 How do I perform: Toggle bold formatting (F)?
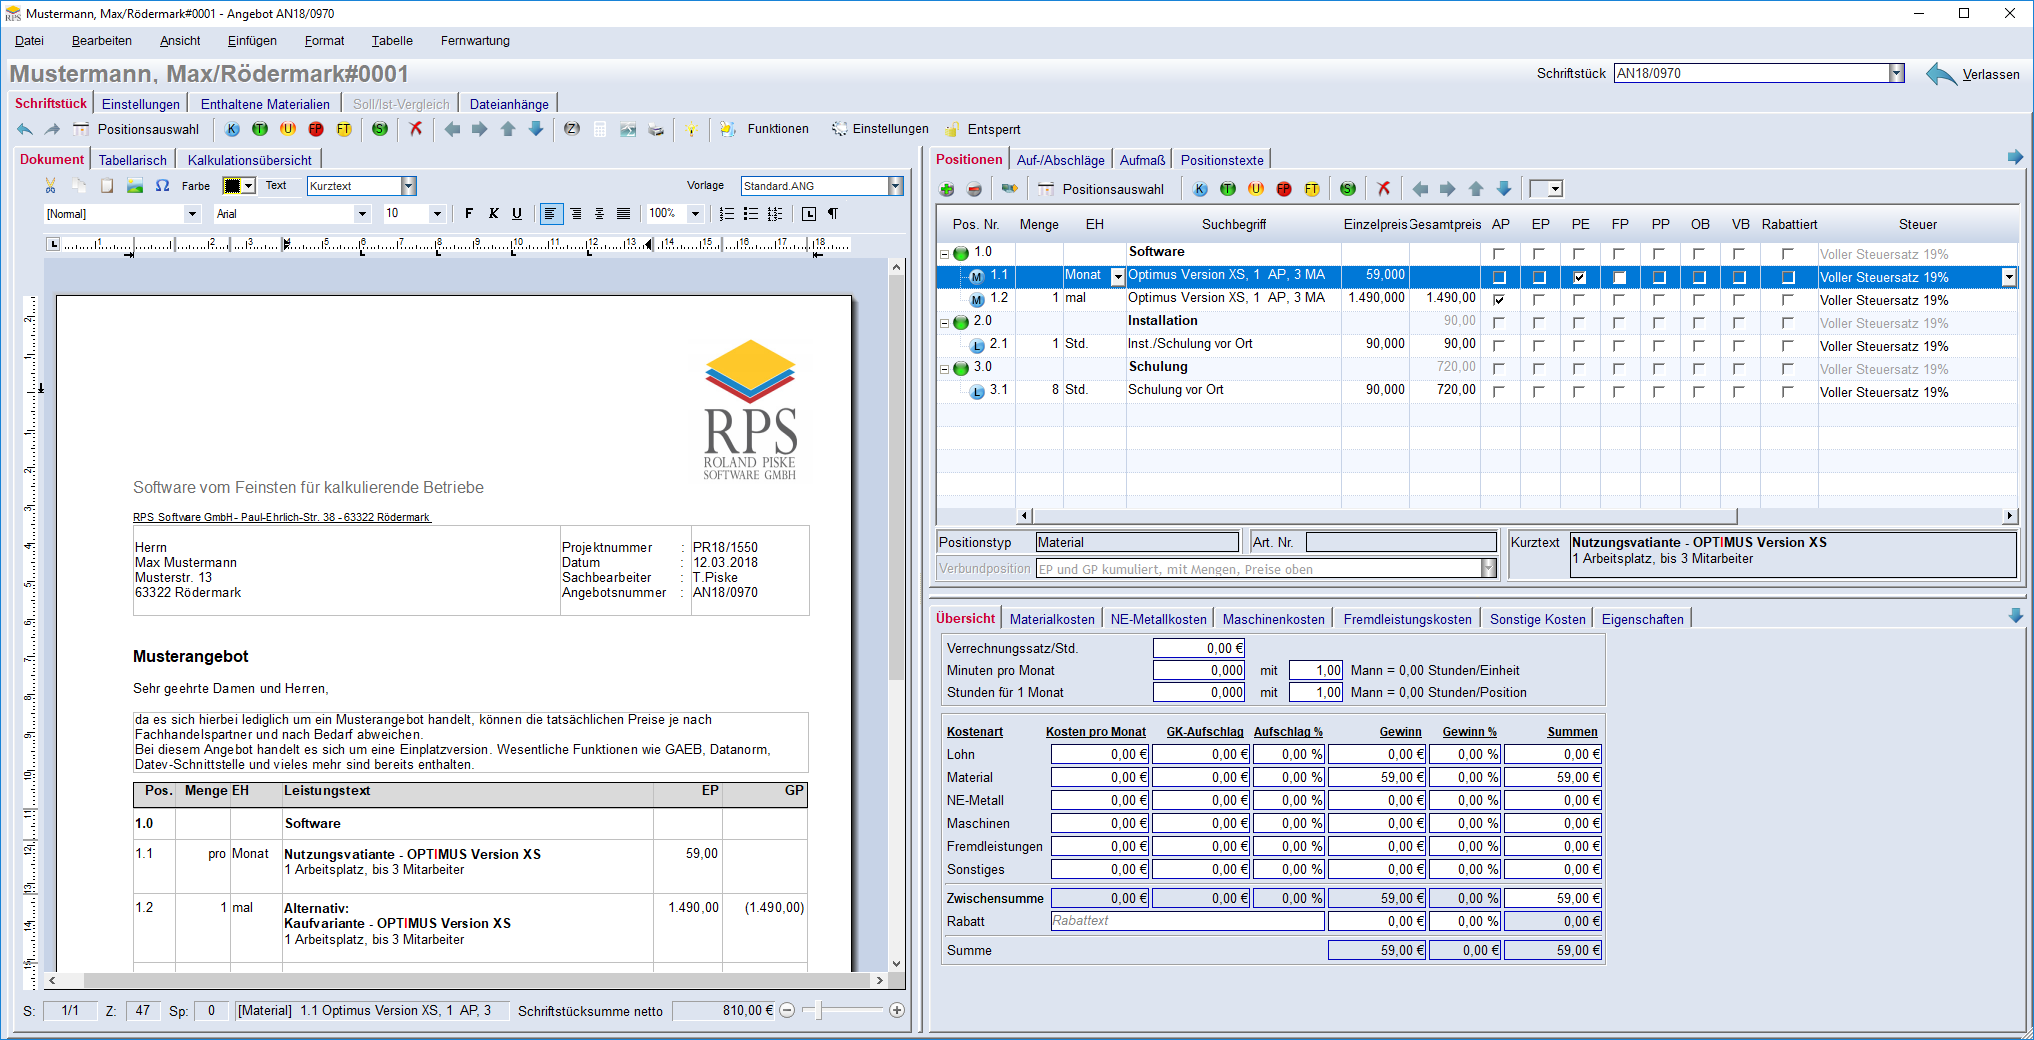coord(469,213)
